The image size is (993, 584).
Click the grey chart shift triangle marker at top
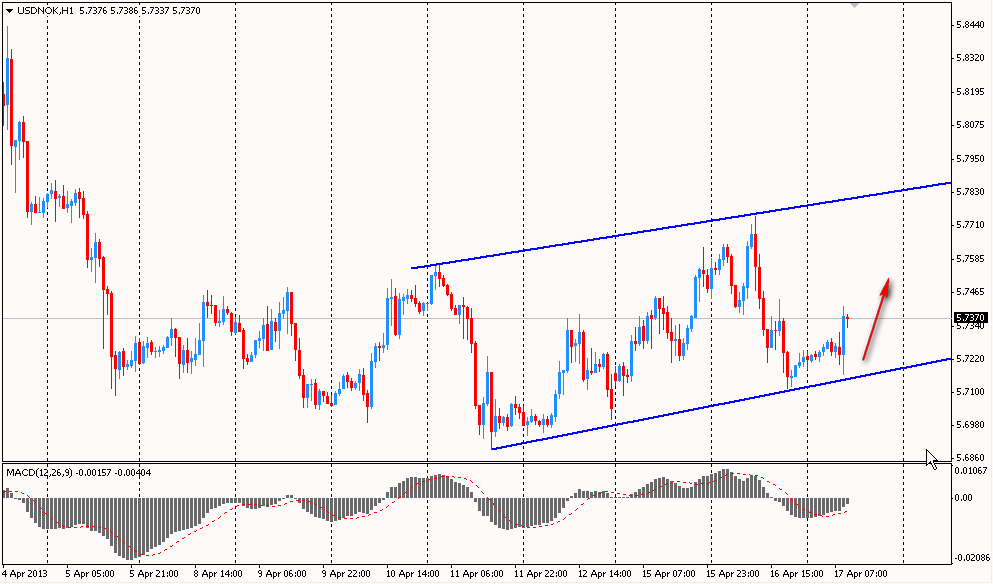pos(855,4)
